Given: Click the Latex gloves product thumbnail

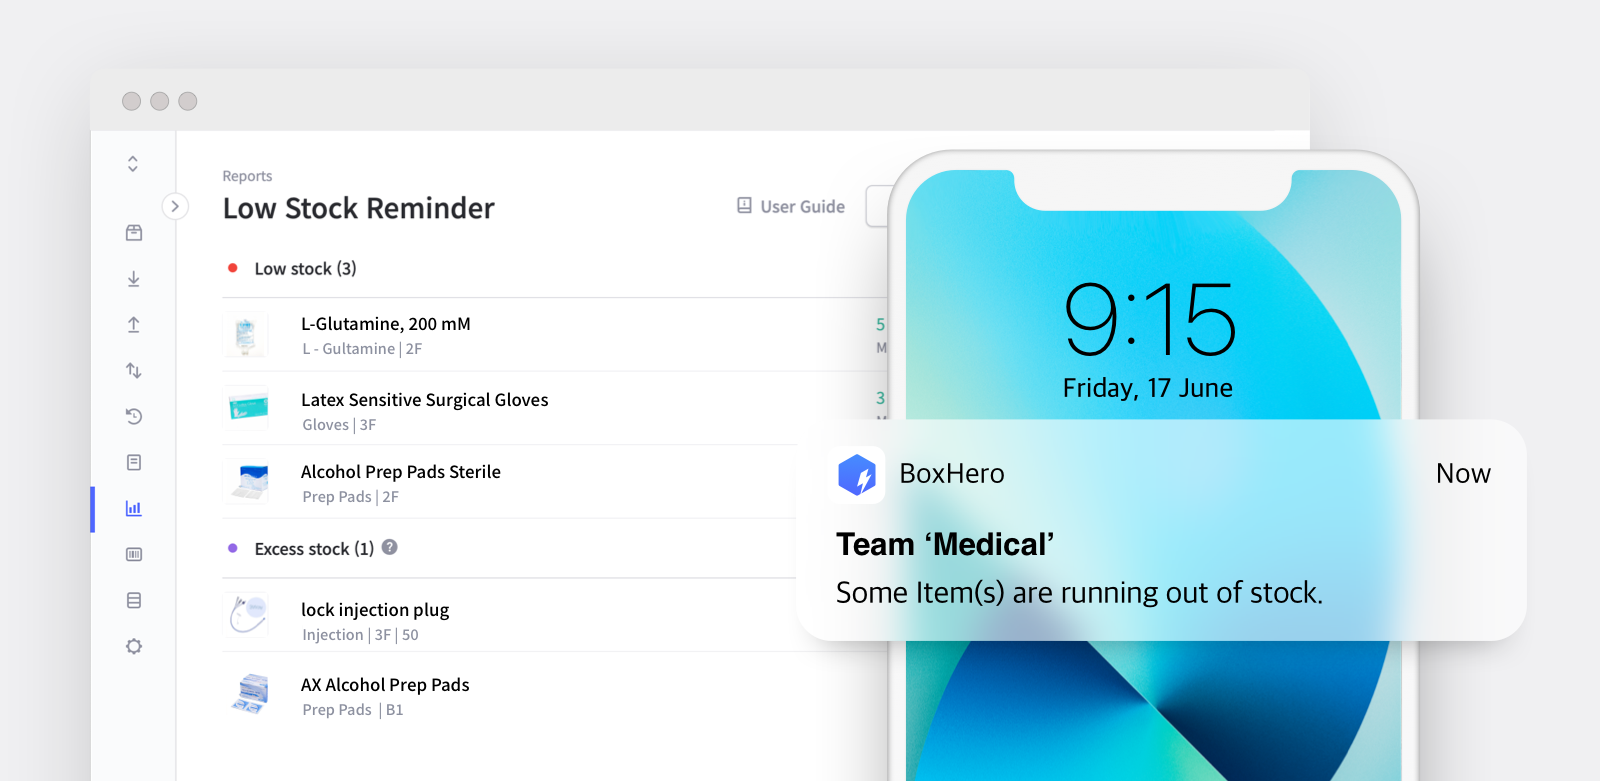Looking at the screenshot, I should (x=246, y=407).
